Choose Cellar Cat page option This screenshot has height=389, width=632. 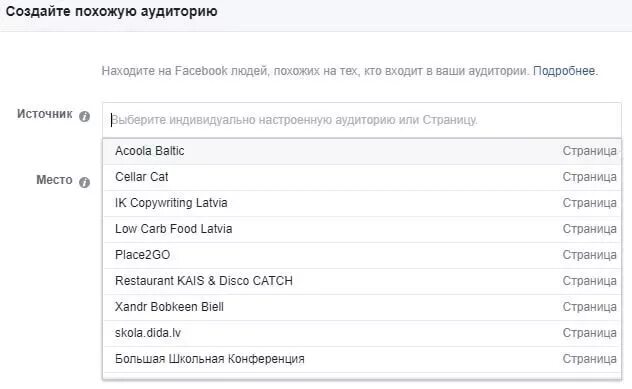pos(362,177)
